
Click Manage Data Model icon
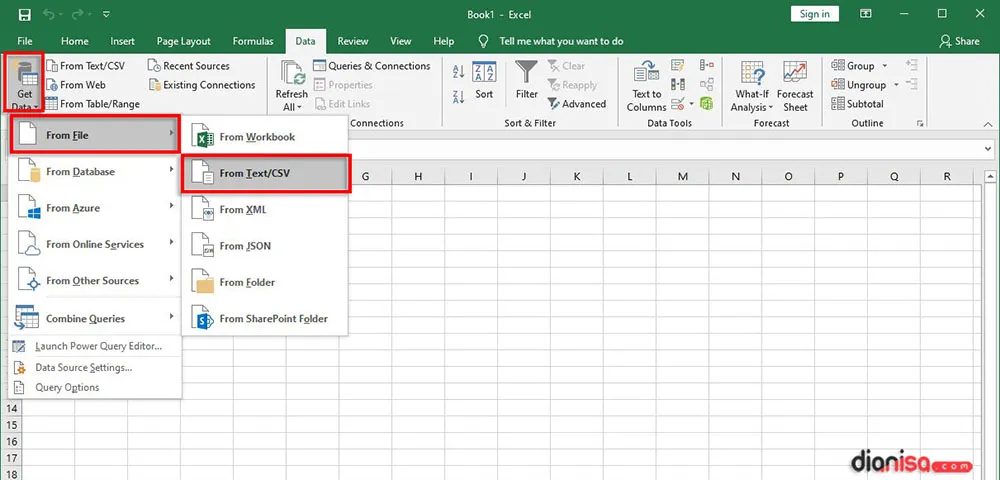706,103
